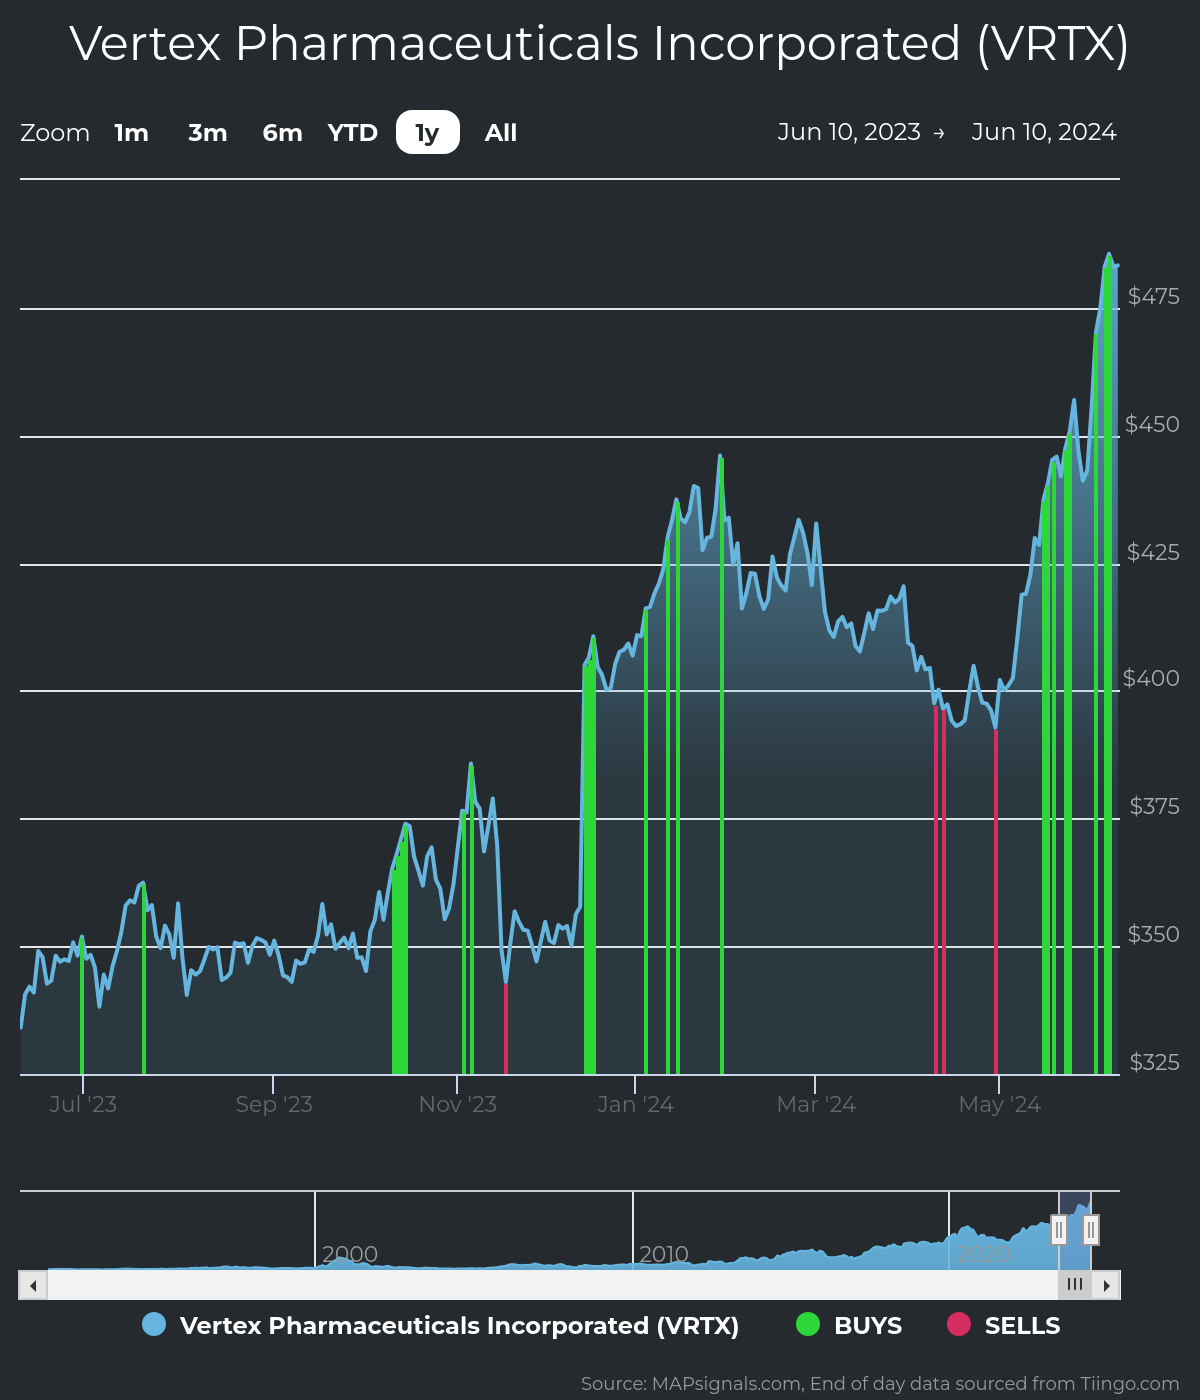Show the All time range
The image size is (1200, 1400).
coord(500,132)
